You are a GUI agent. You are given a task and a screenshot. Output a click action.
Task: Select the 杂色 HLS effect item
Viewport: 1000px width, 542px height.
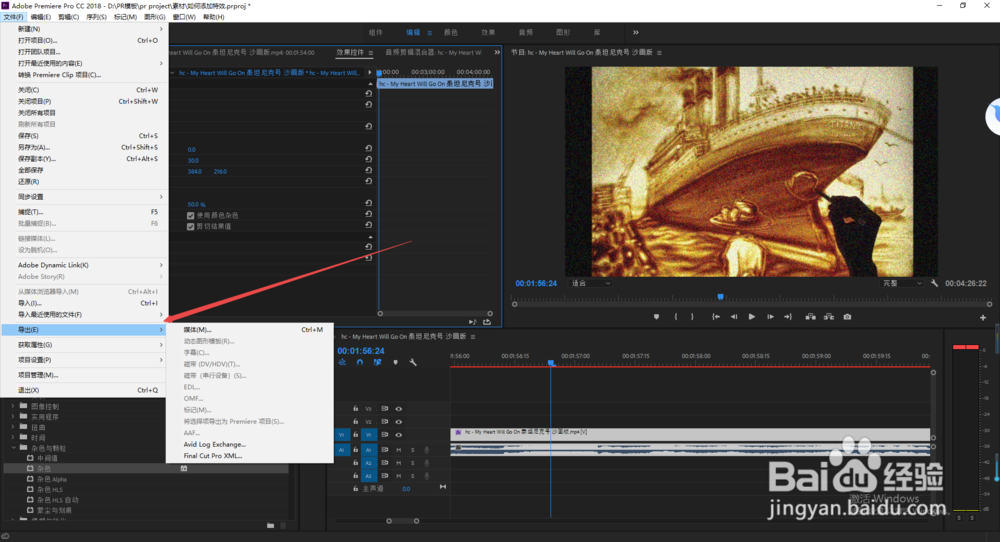click(x=50, y=490)
